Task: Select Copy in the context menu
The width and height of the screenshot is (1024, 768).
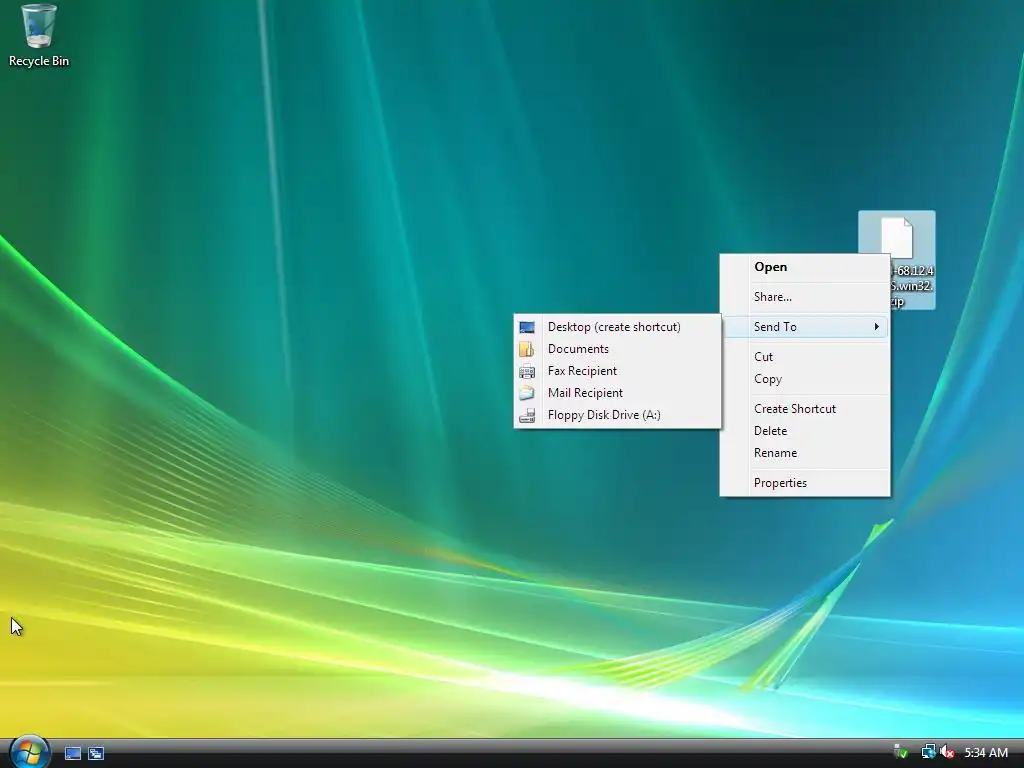Action: coord(805,379)
